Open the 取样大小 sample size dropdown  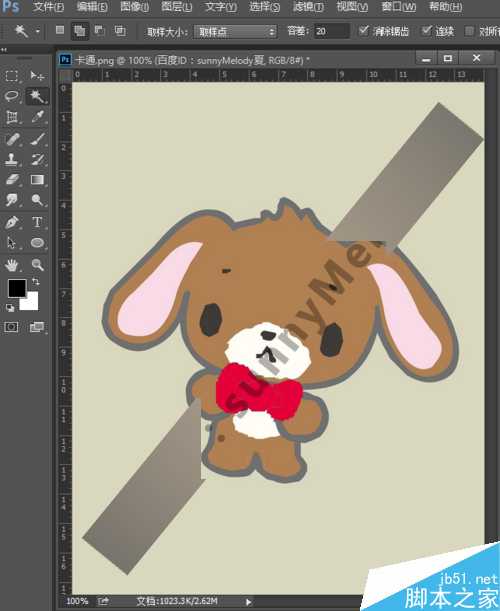click(235, 31)
